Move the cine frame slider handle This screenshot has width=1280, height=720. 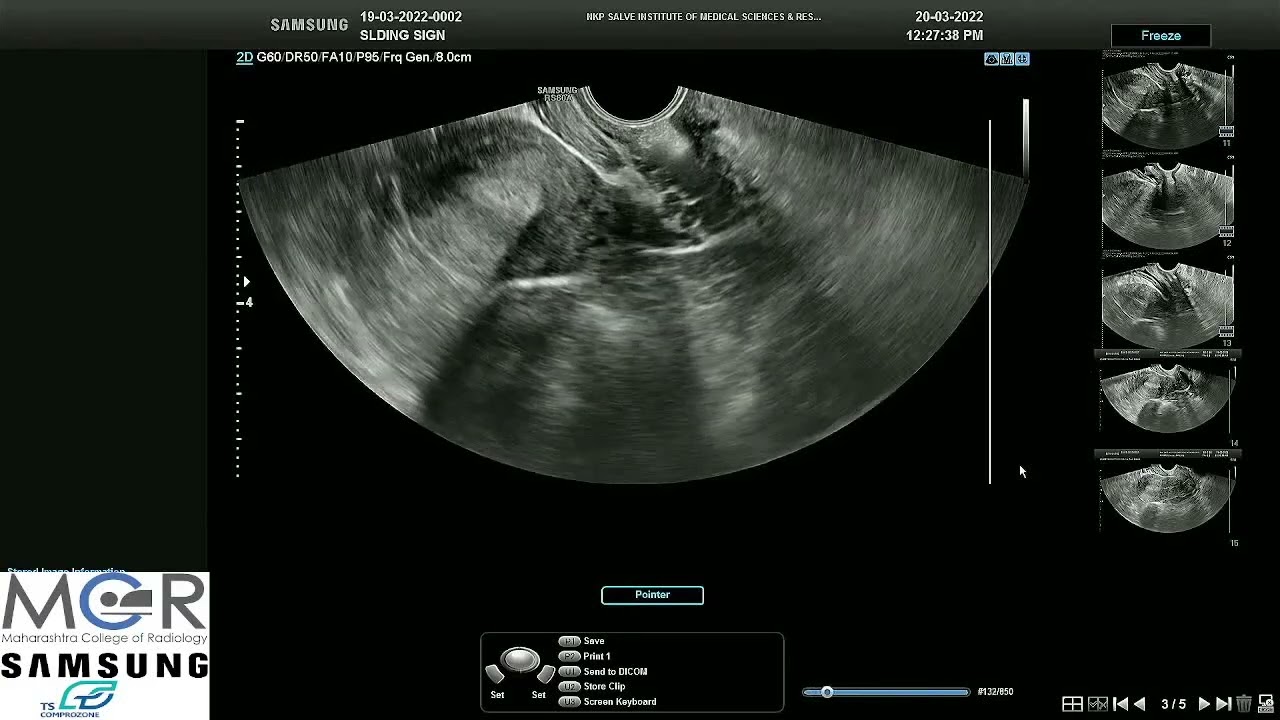pos(827,692)
